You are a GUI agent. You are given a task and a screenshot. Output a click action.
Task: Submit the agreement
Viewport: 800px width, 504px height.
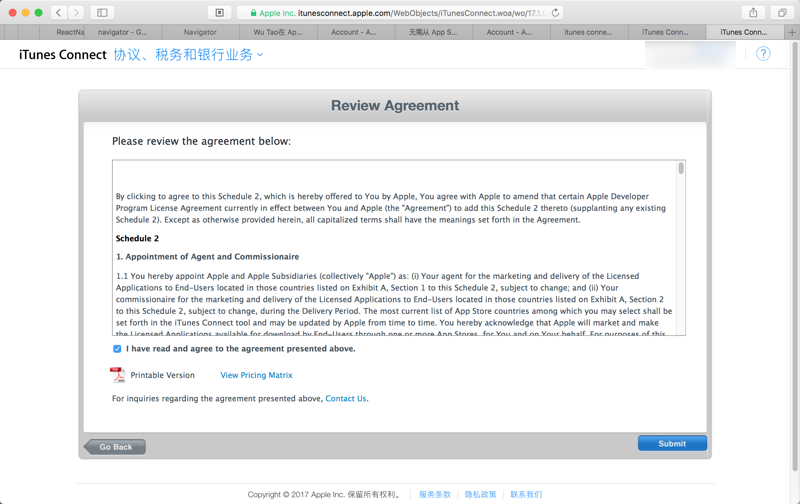(x=672, y=443)
